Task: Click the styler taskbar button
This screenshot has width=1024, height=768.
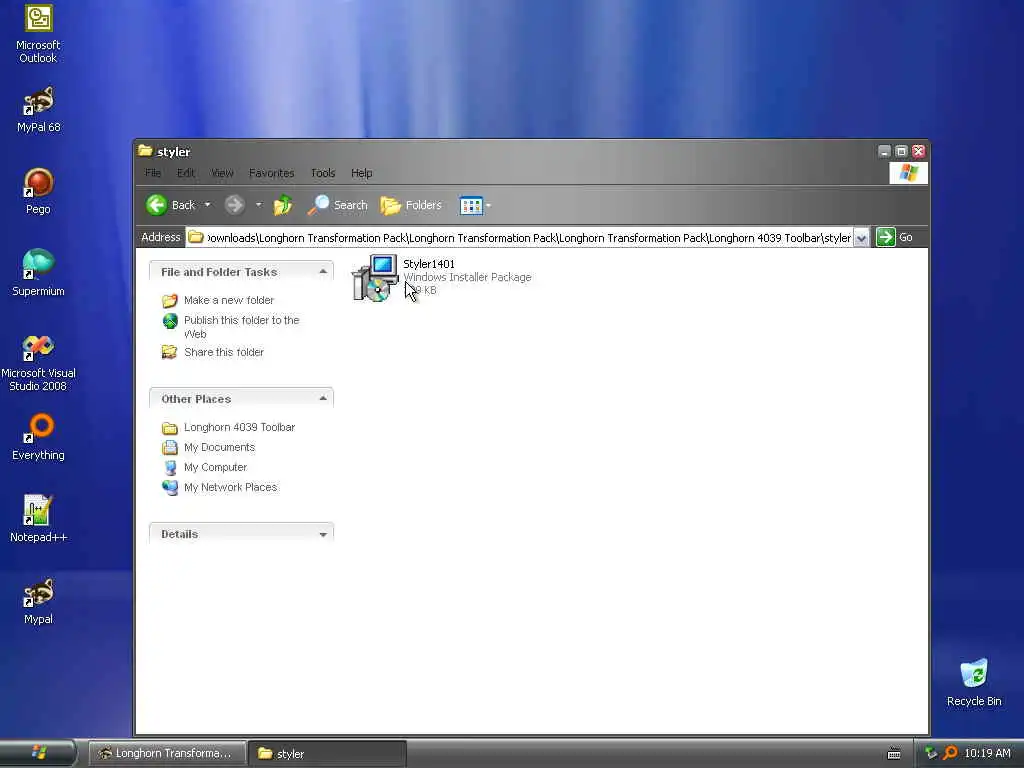Action: click(x=327, y=754)
